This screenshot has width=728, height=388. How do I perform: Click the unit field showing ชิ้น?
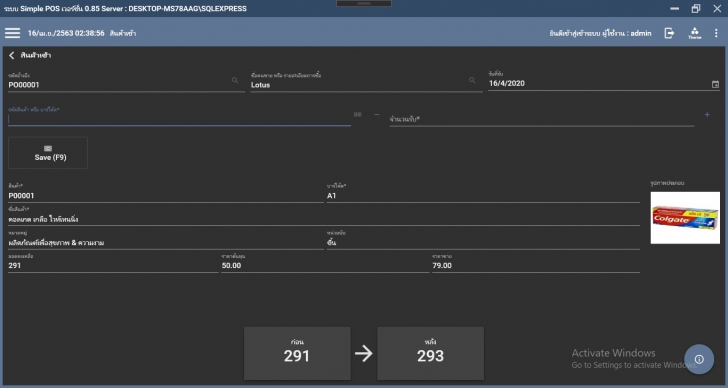pyautogui.click(x=483, y=240)
